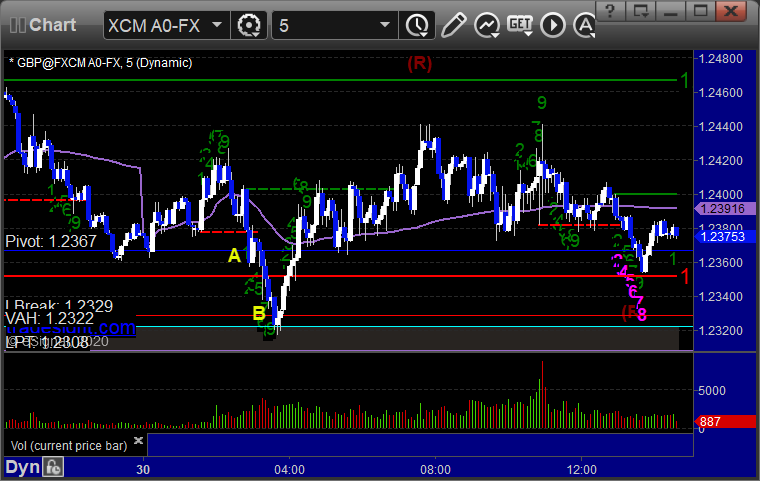Screen dimensions: 760x481
Task: Click the yellow A marker on chart
Action: coord(234,256)
